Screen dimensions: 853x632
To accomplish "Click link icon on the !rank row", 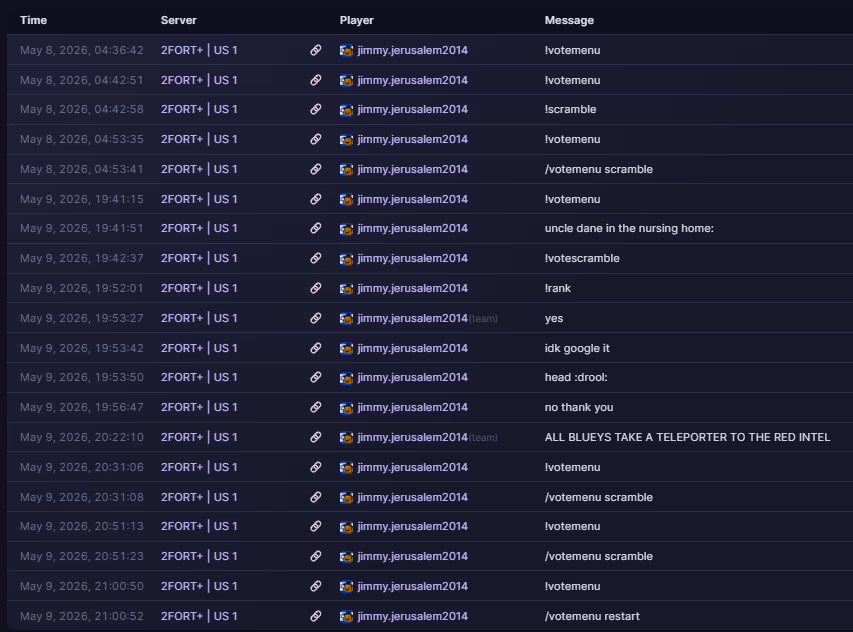I will [x=316, y=288].
